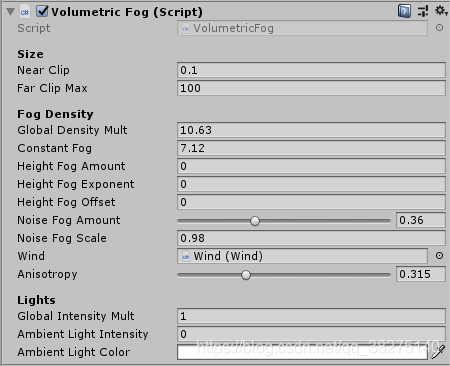450x366 pixels.
Task: Edit the Anisotropy 0.315 value field
Action: tap(421, 274)
